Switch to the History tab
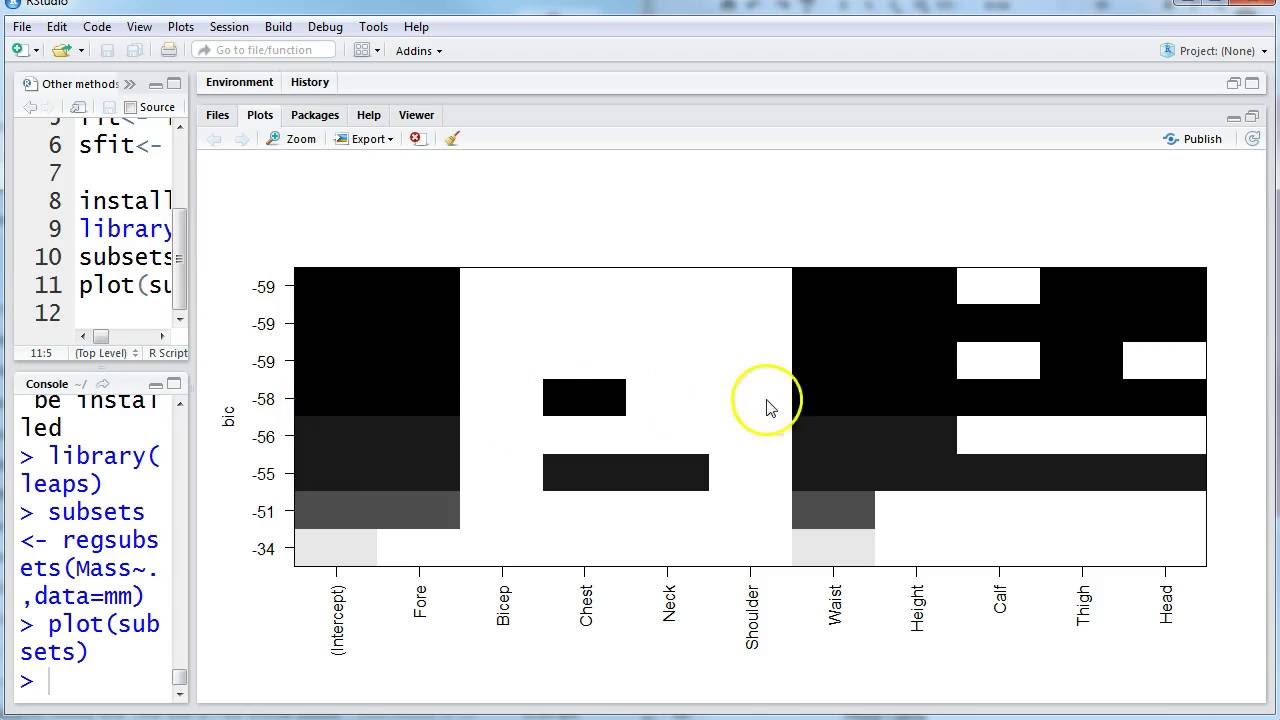1280x720 pixels. pyautogui.click(x=310, y=82)
